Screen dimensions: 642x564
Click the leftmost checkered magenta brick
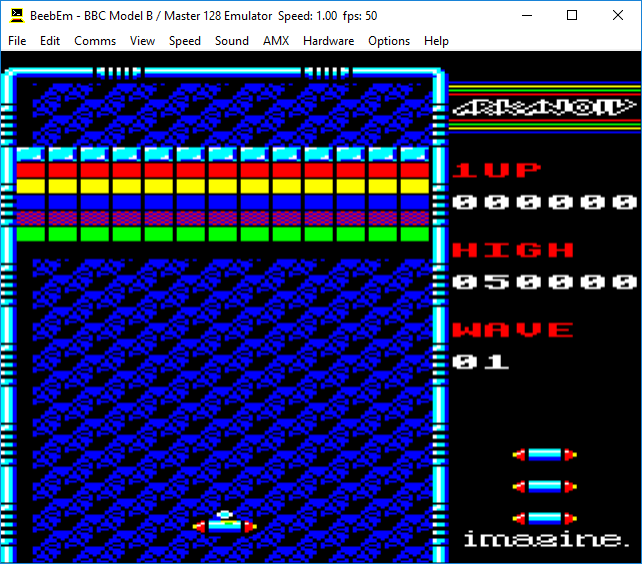pyautogui.click(x=31, y=218)
